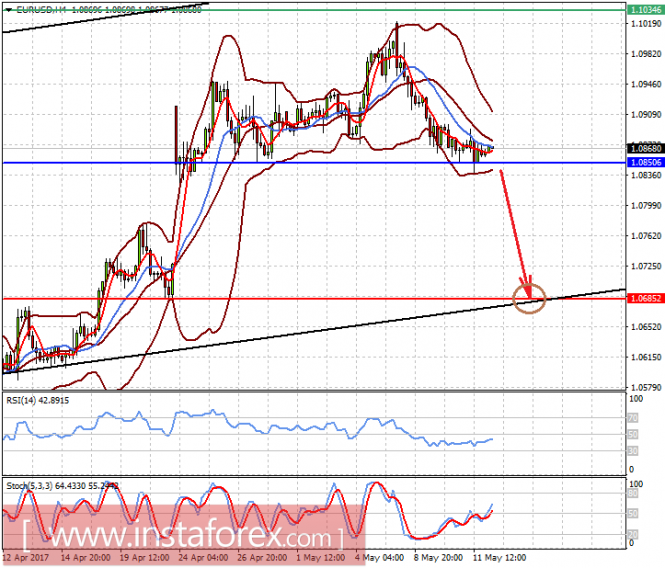The height and width of the screenshot is (568, 665).
Task: Click the 24 Apr 04:00 time marker
Action: 203,558
